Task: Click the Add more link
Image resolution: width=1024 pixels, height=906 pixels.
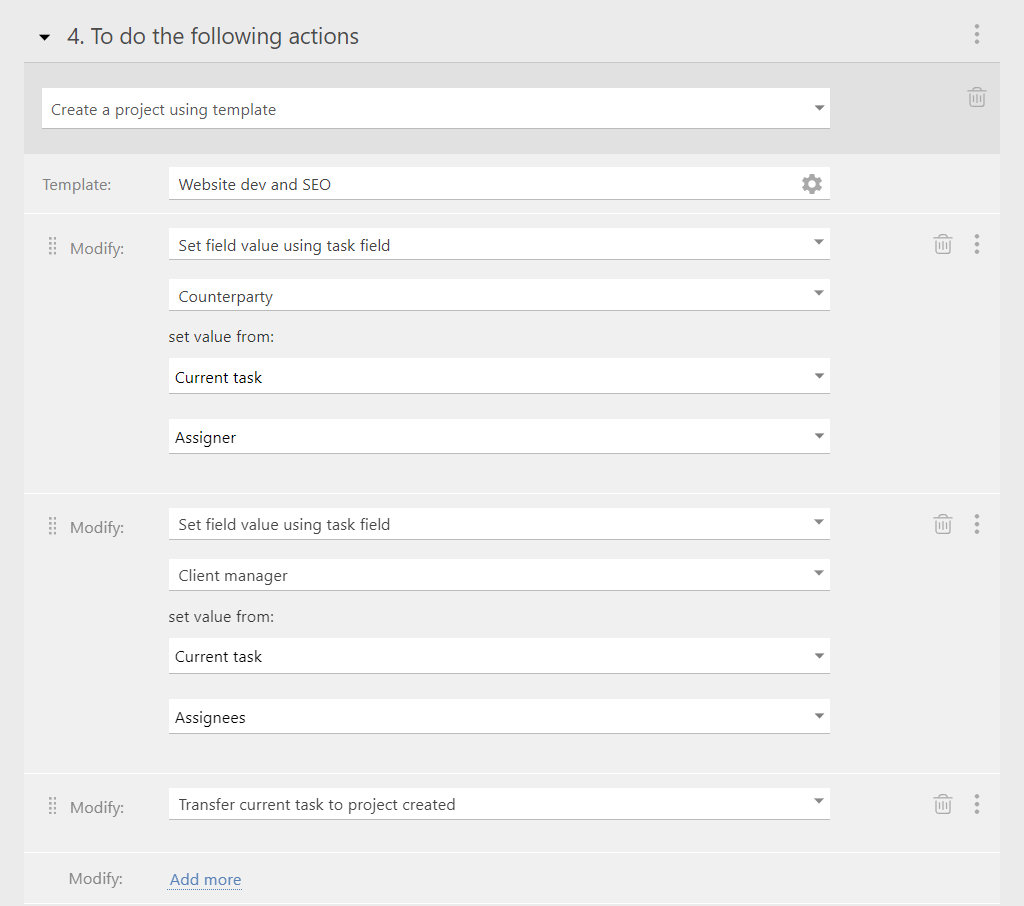Action: [x=205, y=879]
